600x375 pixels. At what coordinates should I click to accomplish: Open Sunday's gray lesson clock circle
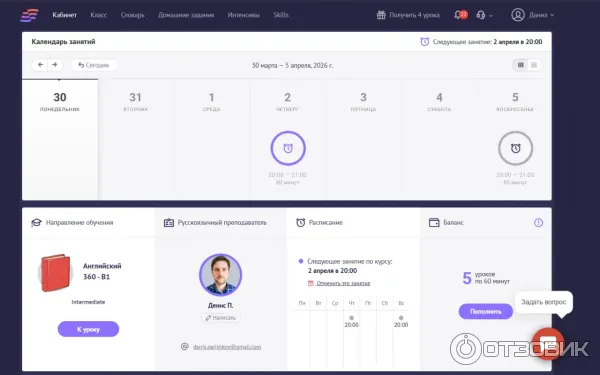515,148
